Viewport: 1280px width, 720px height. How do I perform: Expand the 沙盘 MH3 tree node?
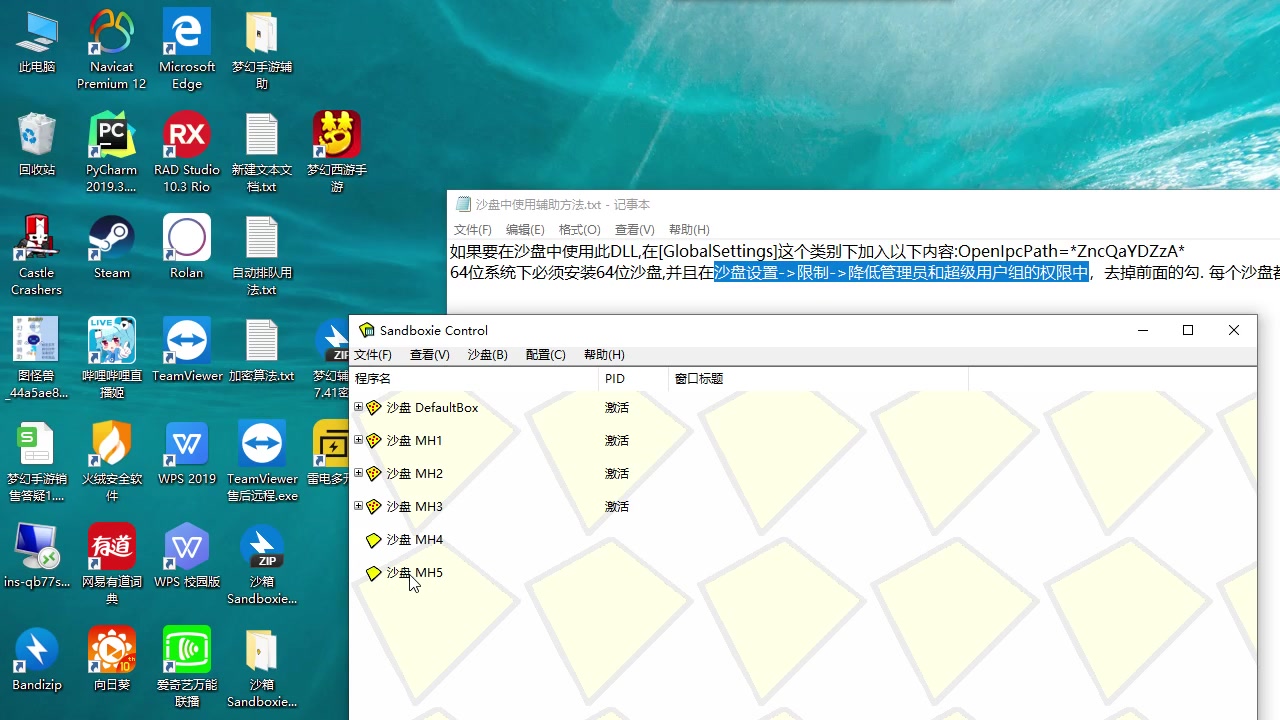(x=358, y=506)
